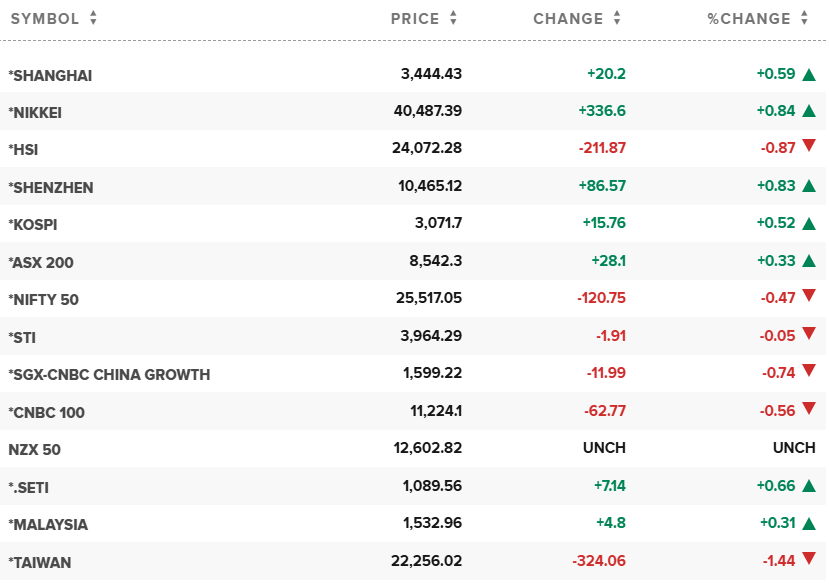The width and height of the screenshot is (829, 585).
Task: Open the NZX 50 index link
Action: (34, 450)
